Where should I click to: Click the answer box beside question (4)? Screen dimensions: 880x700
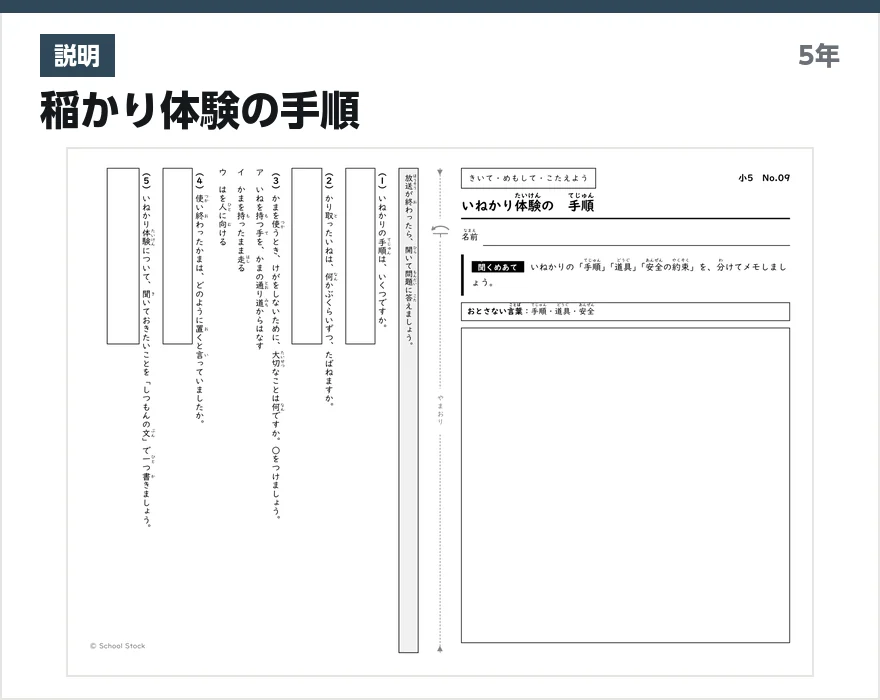point(178,256)
